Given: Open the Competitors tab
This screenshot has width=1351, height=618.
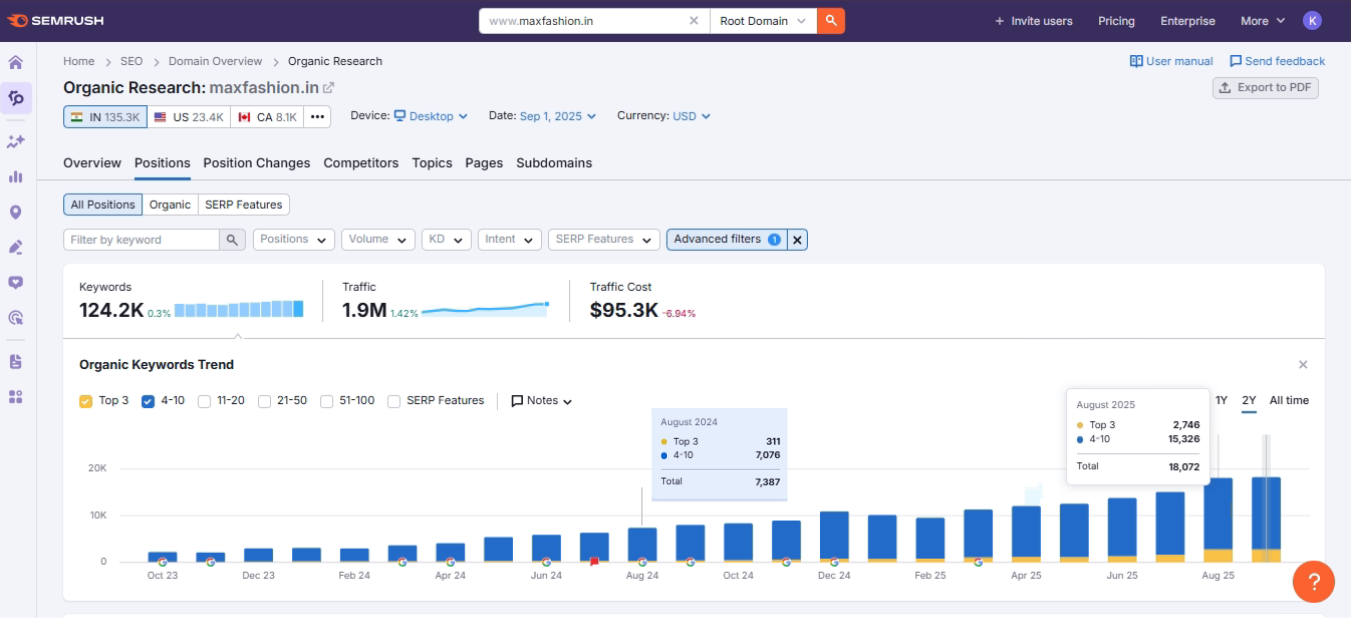Looking at the screenshot, I should [x=361, y=163].
